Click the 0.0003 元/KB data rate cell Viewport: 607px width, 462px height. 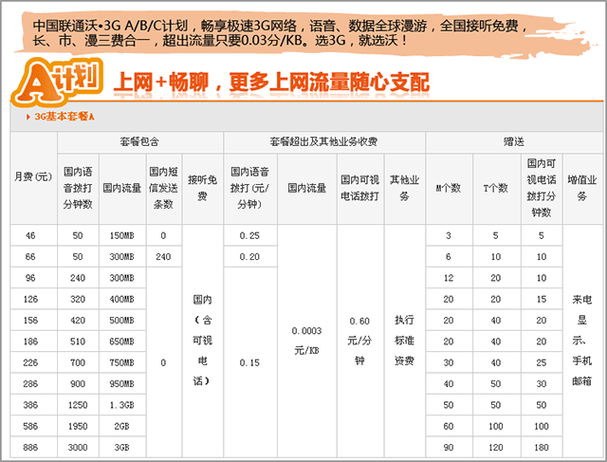307,341
